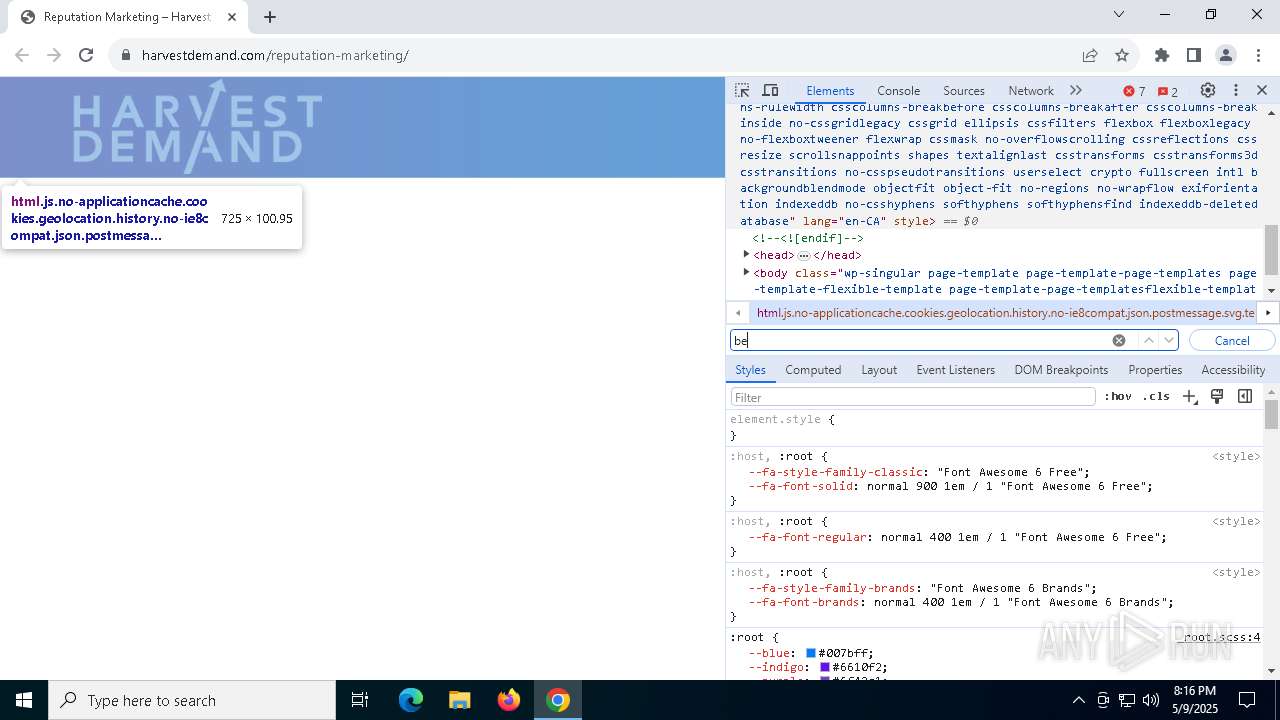The height and width of the screenshot is (720, 1280).
Task: Open the Chrome profile avatar
Action: click(1226, 55)
